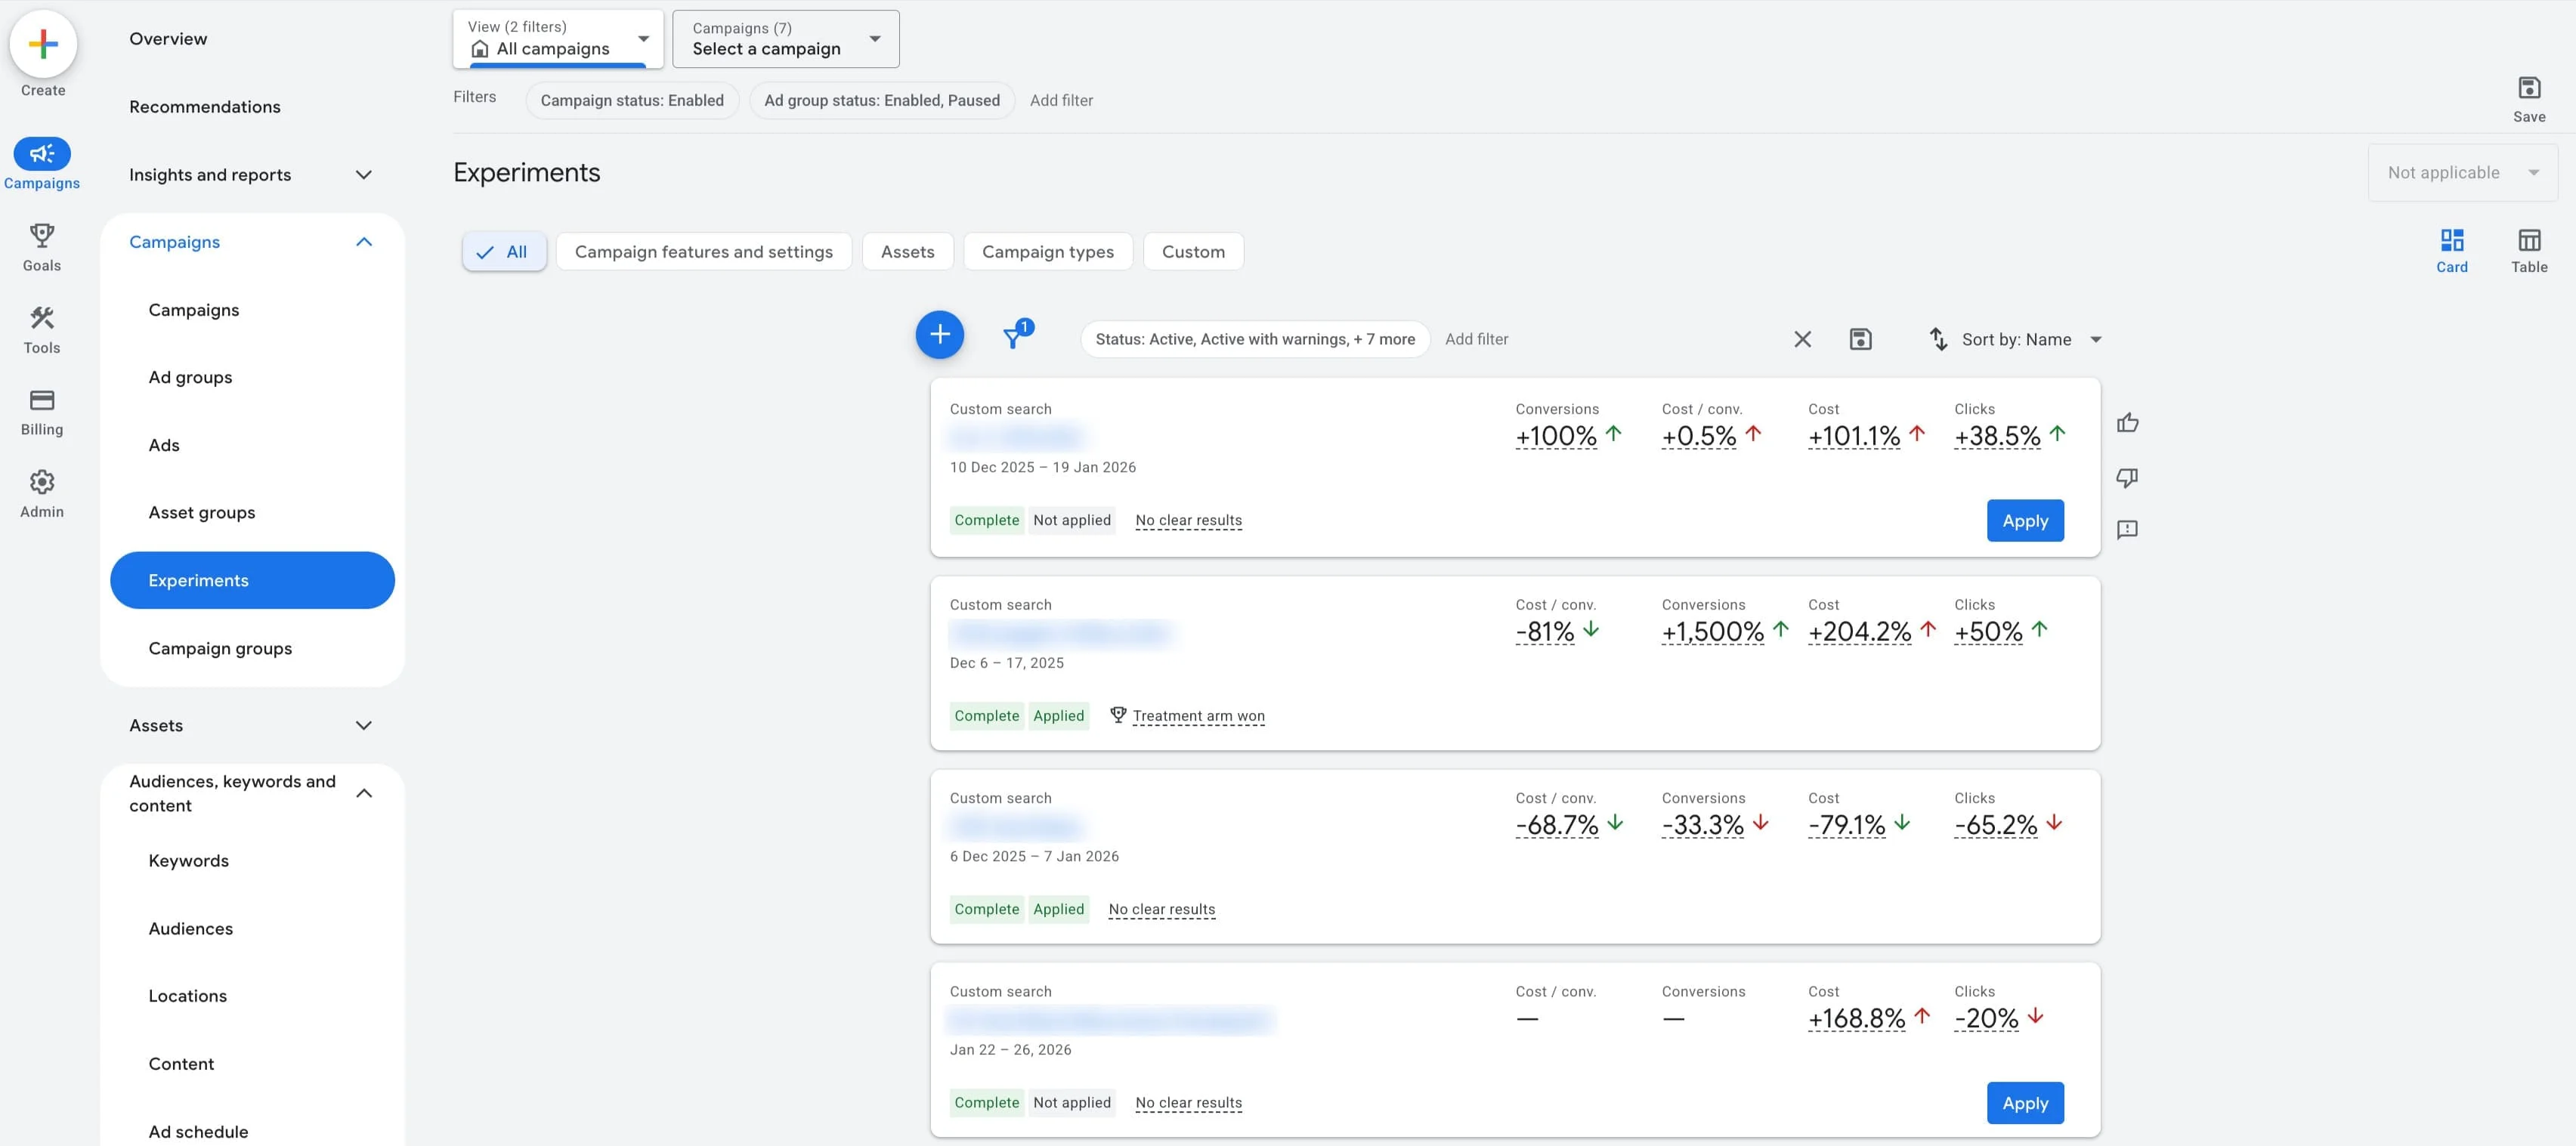Viewport: 2576px width, 1146px height.
Task: Click the Create plus button
Action: point(43,44)
